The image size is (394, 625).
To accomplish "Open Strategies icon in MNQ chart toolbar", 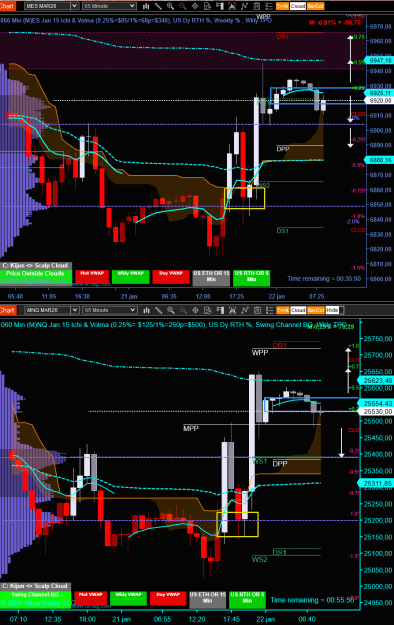I will coord(257,310).
